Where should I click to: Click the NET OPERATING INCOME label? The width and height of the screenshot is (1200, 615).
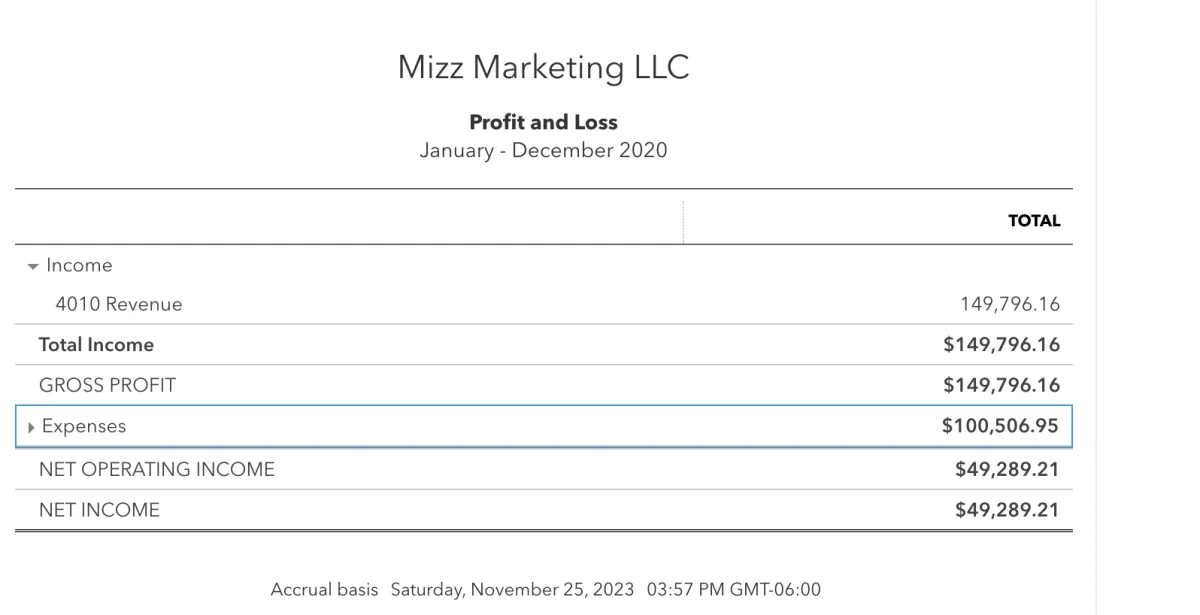click(x=156, y=469)
